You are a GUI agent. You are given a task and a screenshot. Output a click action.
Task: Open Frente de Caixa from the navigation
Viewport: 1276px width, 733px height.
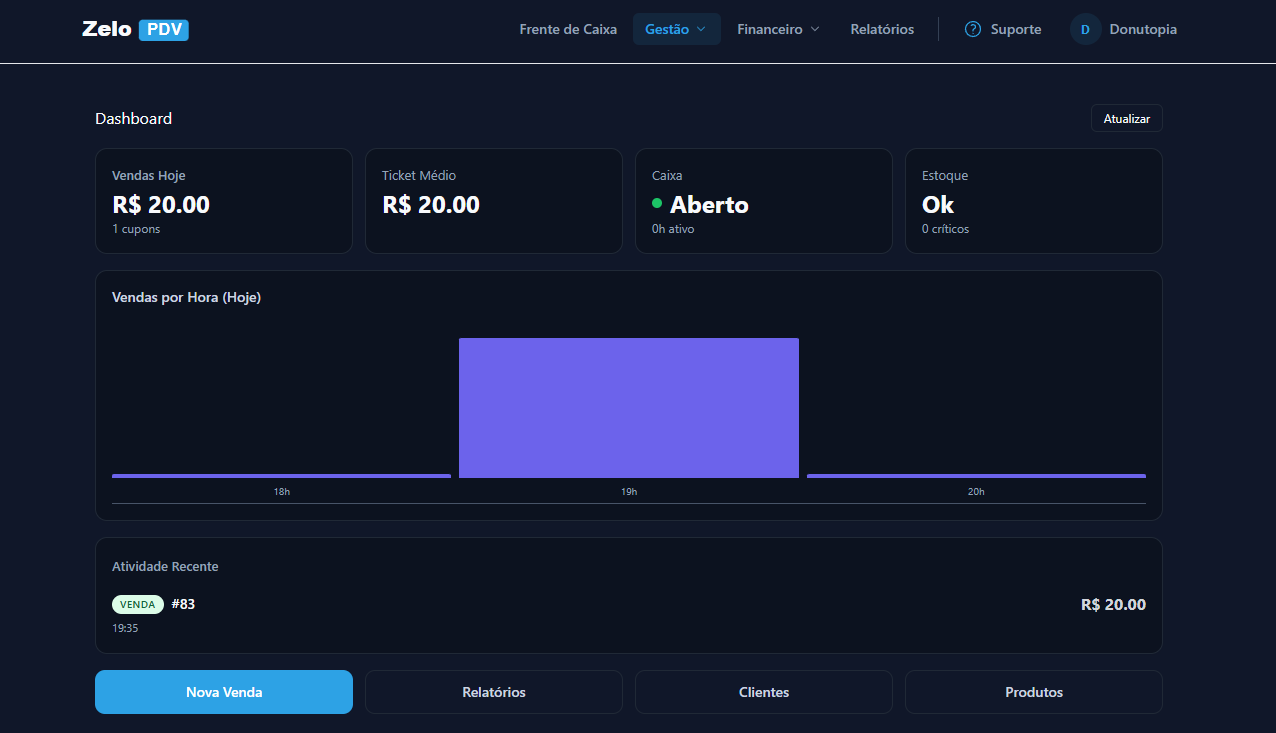coord(568,29)
